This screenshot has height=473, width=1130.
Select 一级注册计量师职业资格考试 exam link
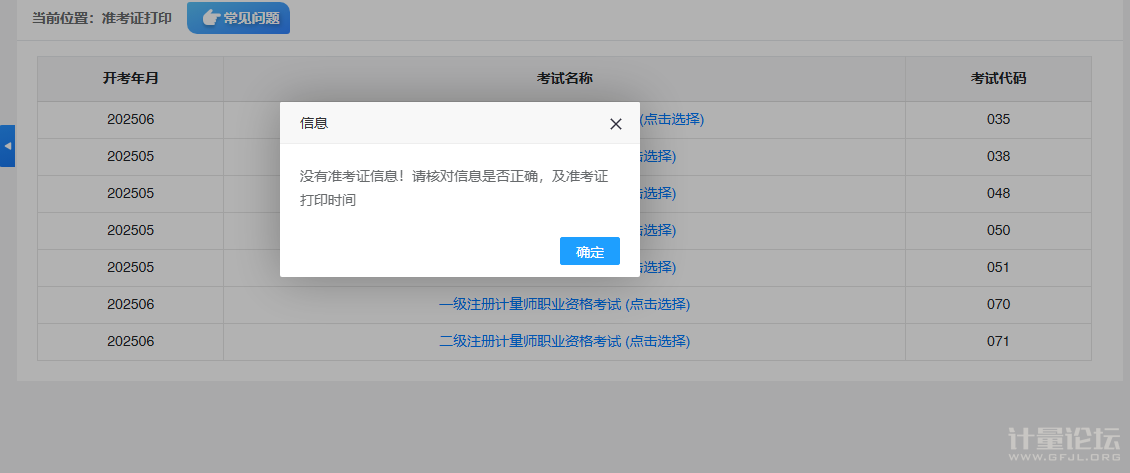(x=564, y=304)
